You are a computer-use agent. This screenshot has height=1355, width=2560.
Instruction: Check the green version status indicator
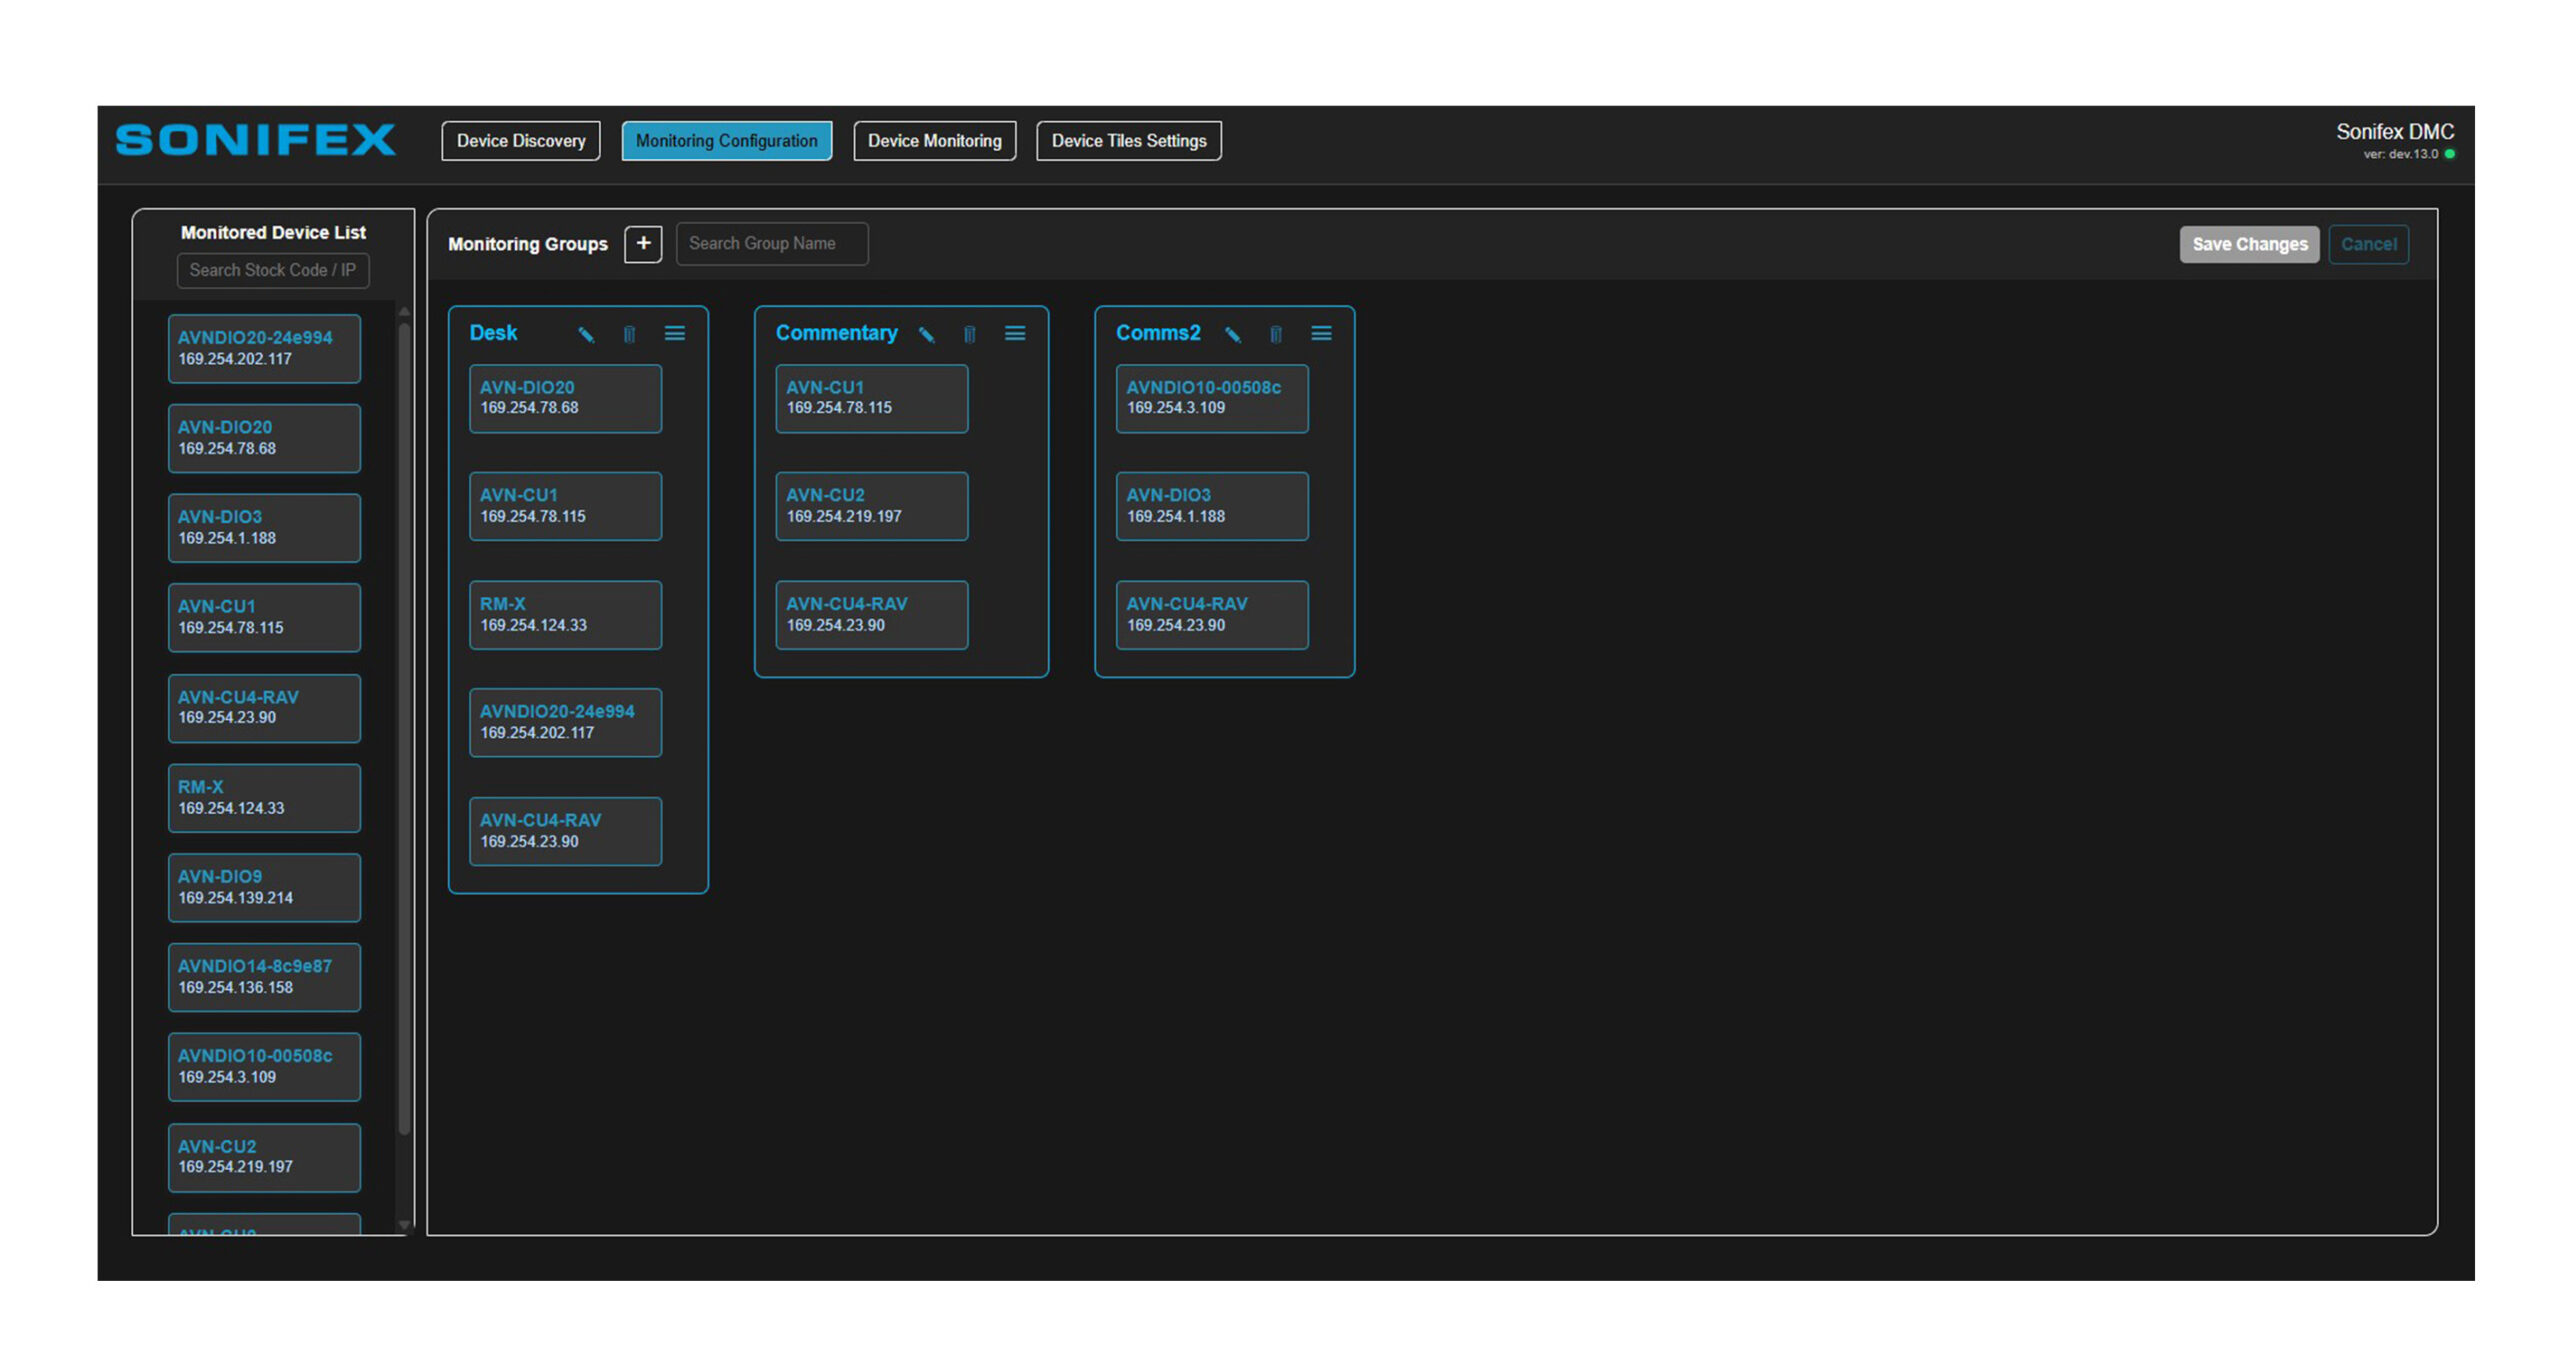[2449, 154]
